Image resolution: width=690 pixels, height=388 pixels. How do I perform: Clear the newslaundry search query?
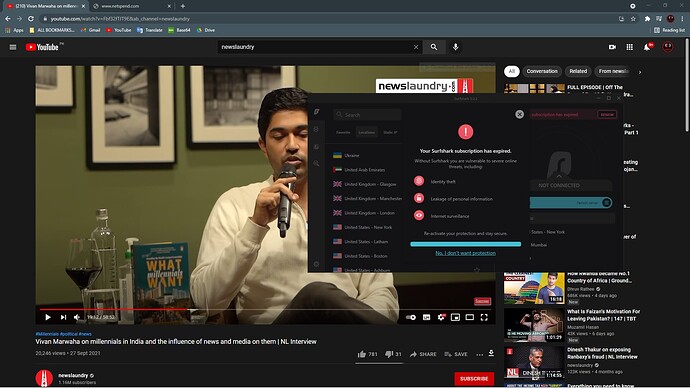416,47
